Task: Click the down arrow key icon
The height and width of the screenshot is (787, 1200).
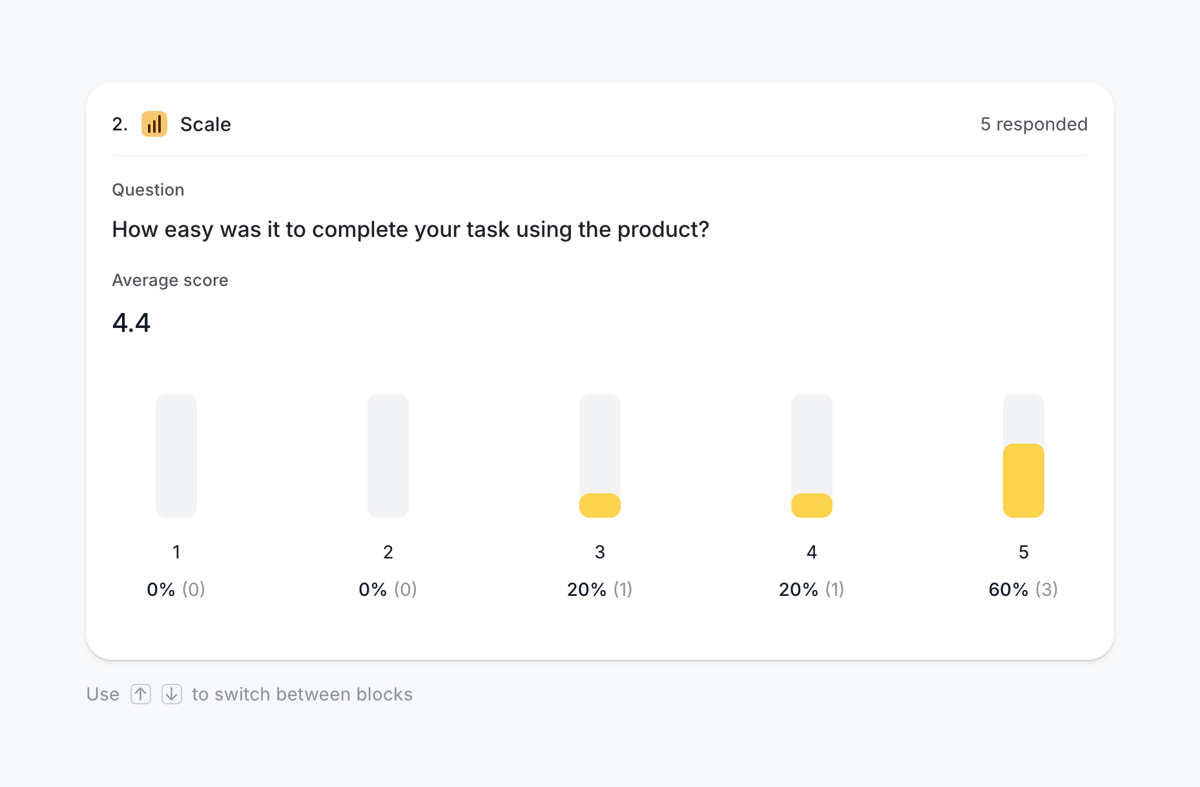Action: point(171,693)
